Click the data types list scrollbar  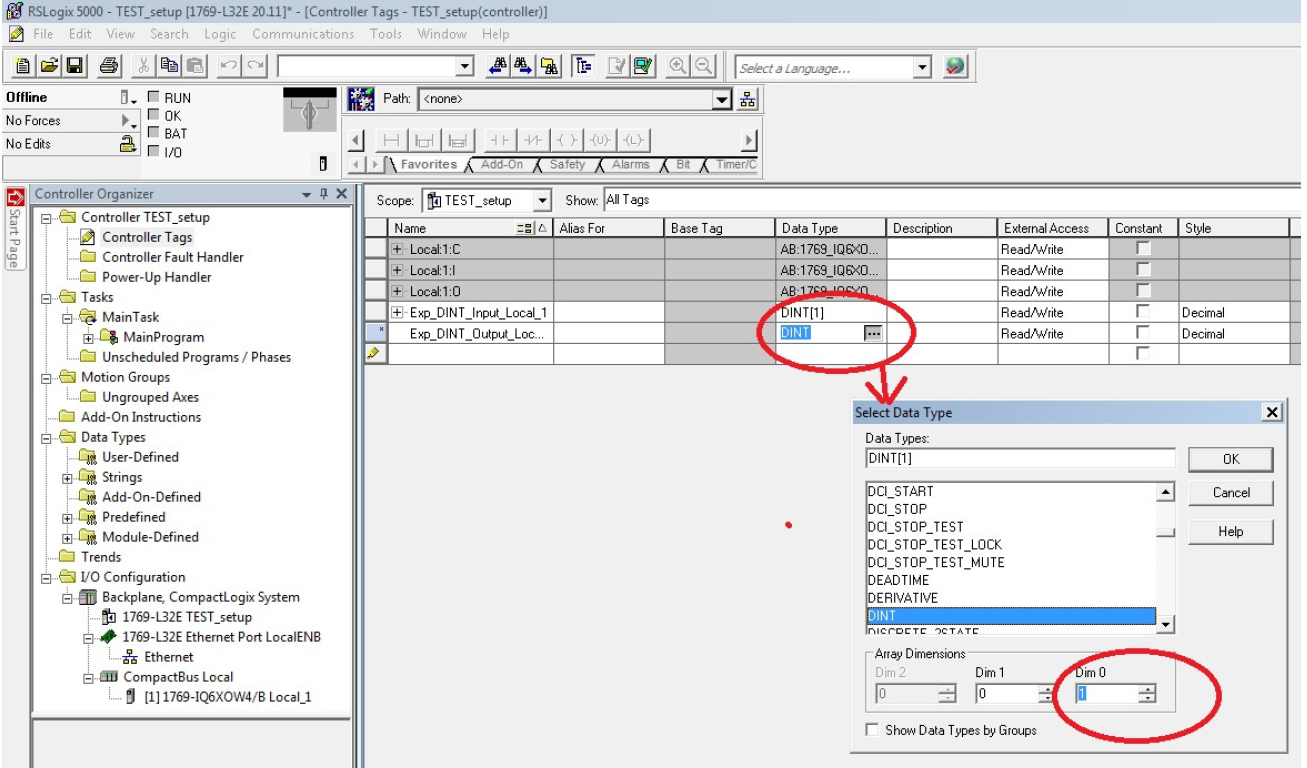(1165, 558)
